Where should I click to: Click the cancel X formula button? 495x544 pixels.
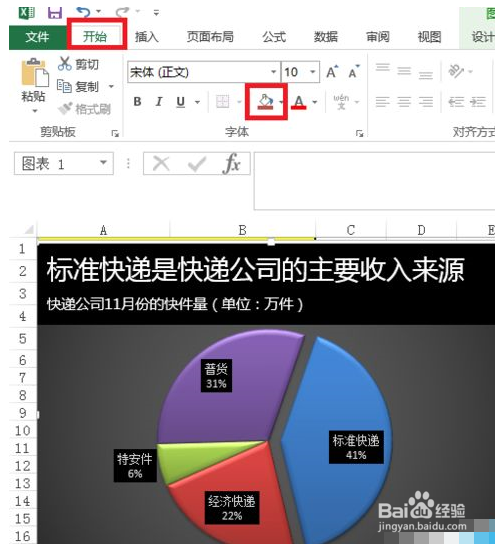point(161,163)
